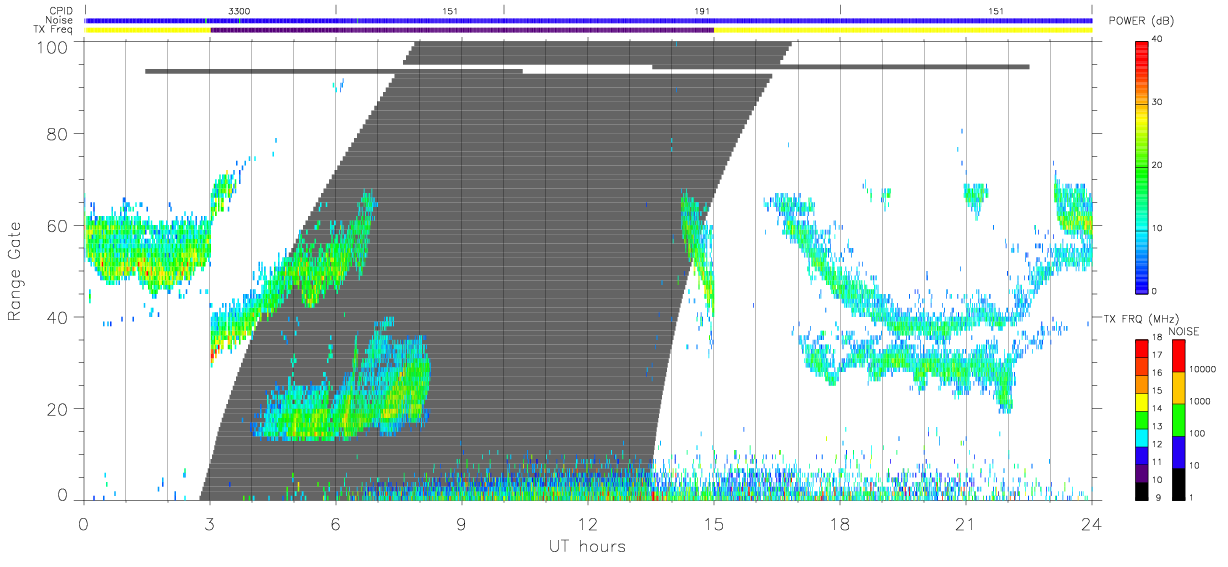
Task: Click the blue Noise strip above plot
Action: click(588, 20)
